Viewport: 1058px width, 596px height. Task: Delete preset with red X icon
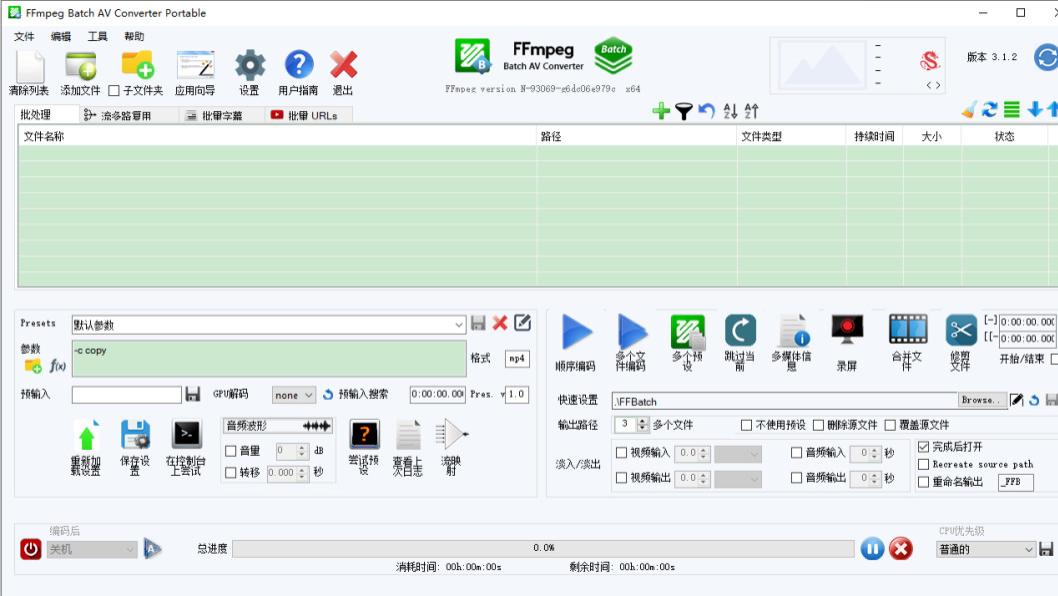click(499, 323)
